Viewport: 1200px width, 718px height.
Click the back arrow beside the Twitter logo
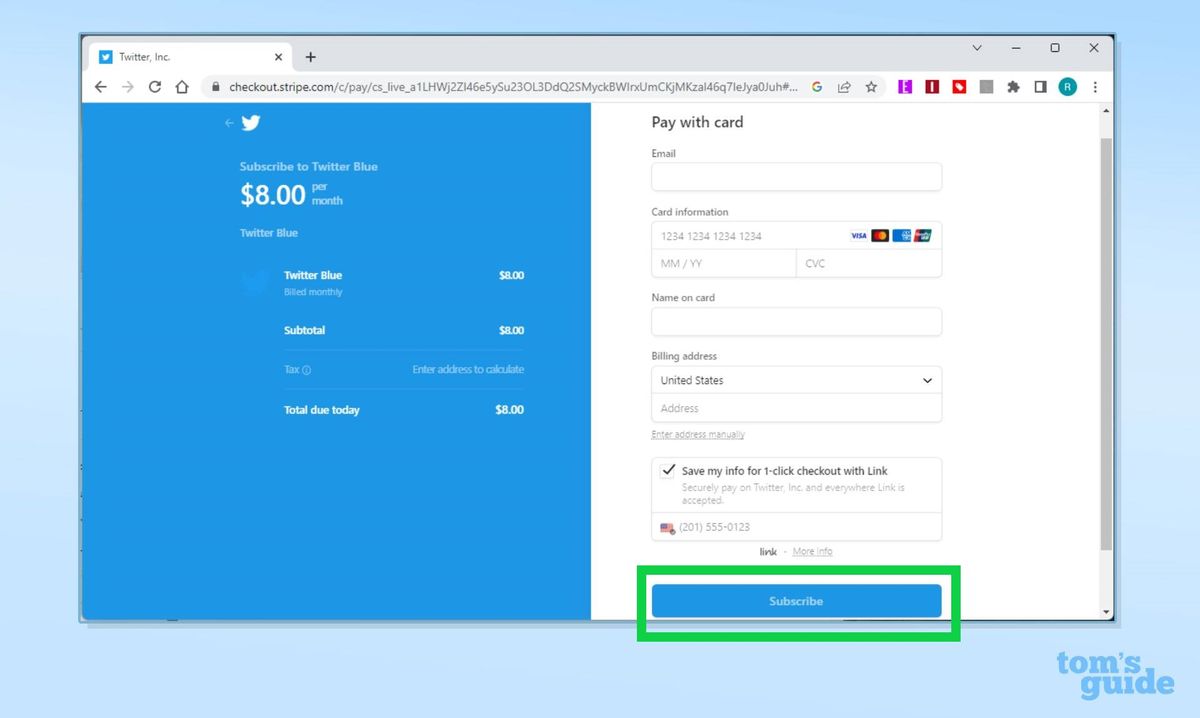point(229,122)
